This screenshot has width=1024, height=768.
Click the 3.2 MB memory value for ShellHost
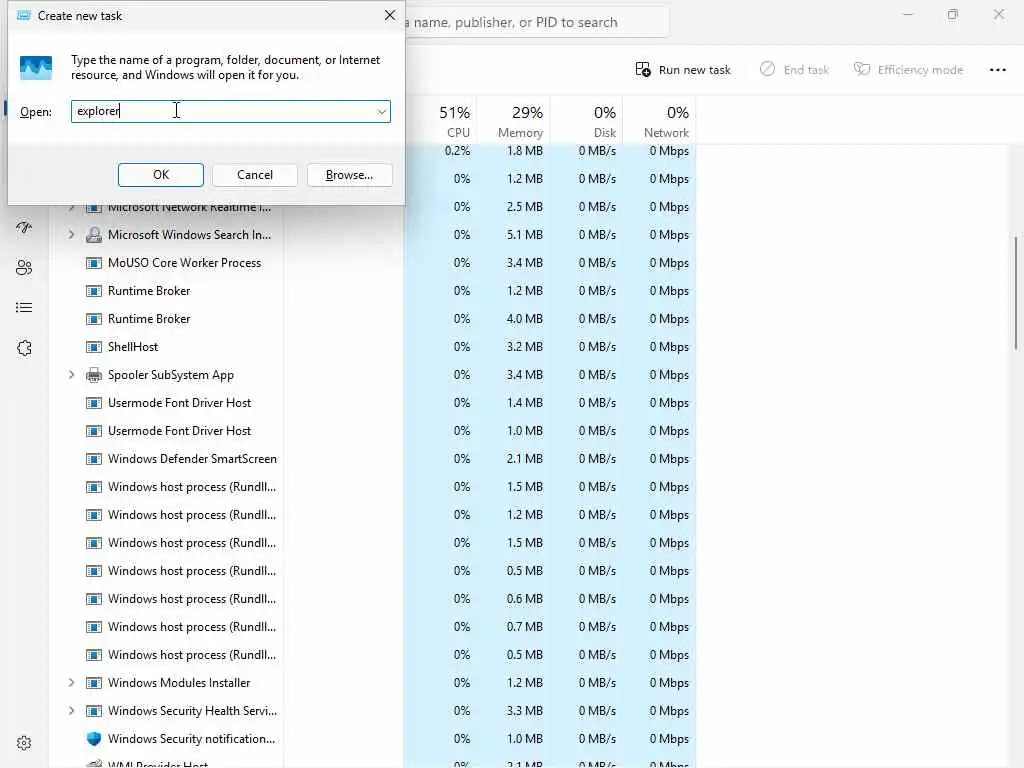coord(524,347)
